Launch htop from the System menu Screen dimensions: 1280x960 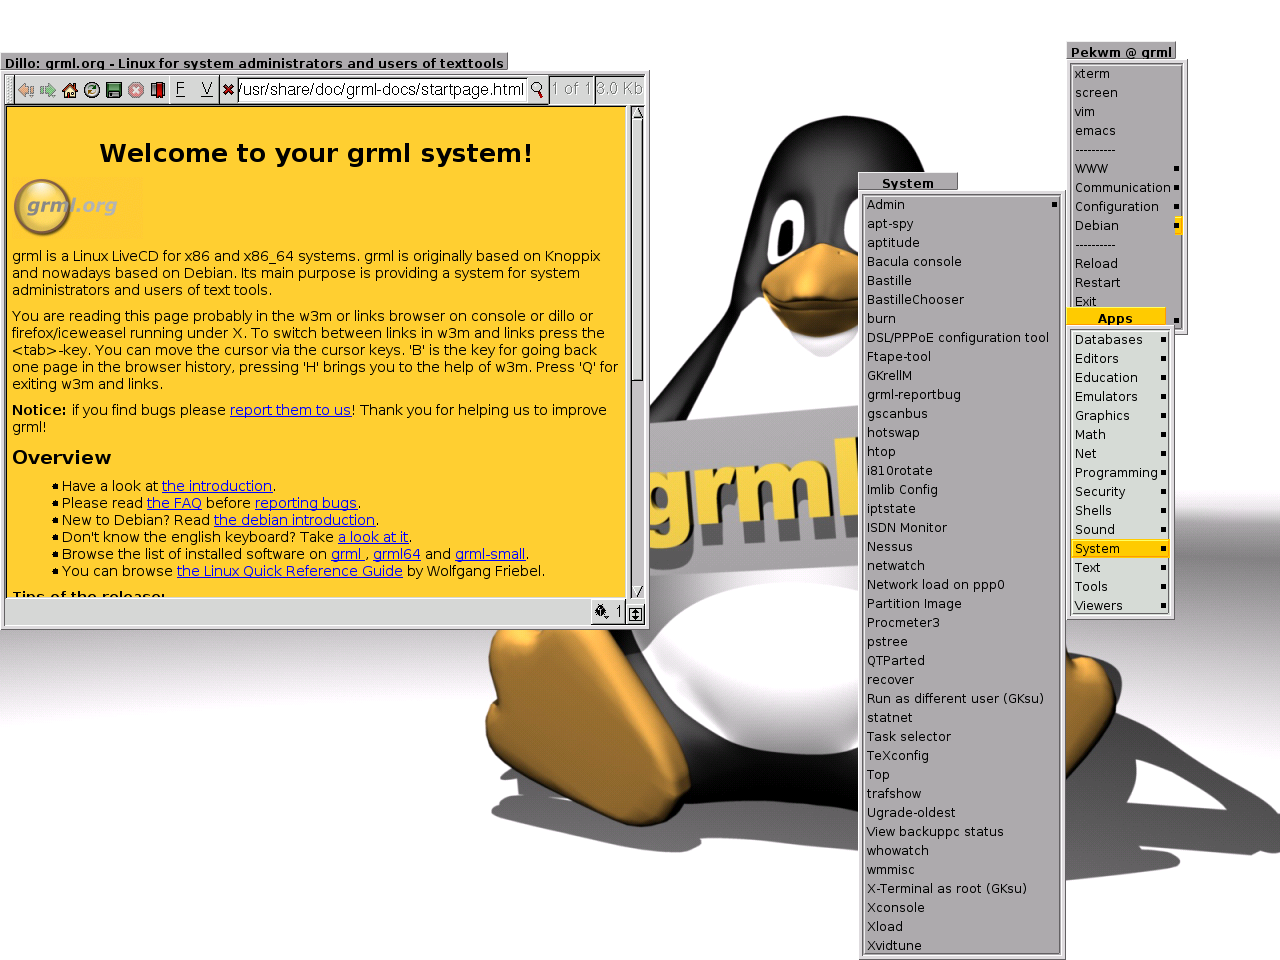point(961,452)
